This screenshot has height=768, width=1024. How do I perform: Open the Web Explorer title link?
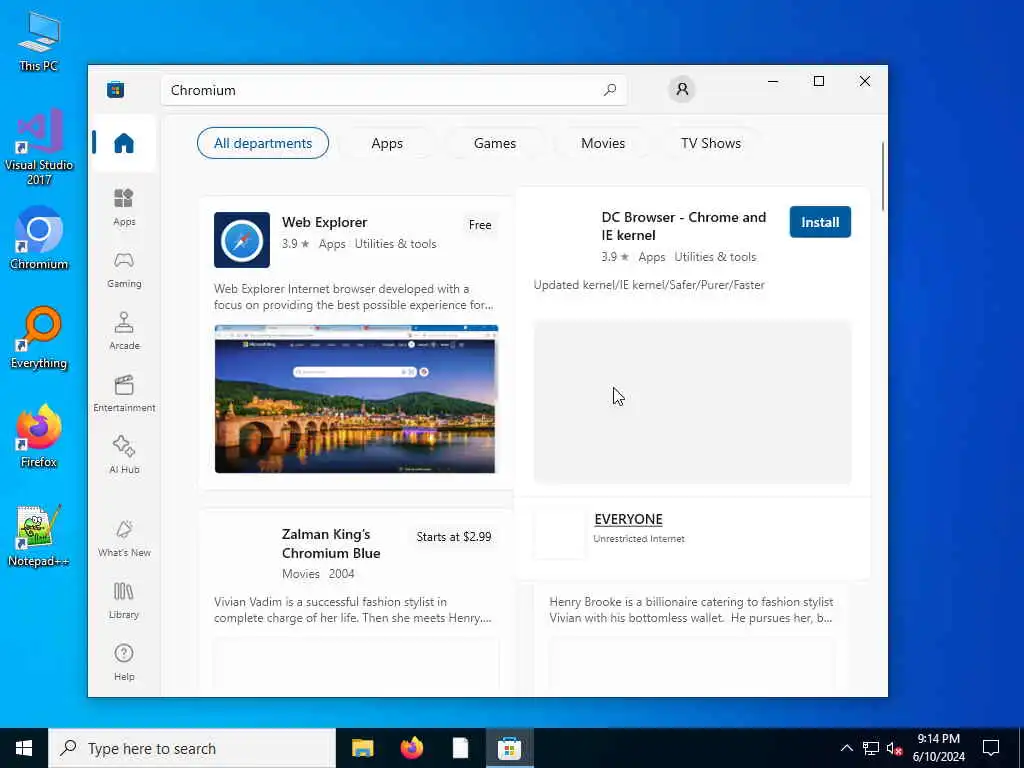[325, 222]
